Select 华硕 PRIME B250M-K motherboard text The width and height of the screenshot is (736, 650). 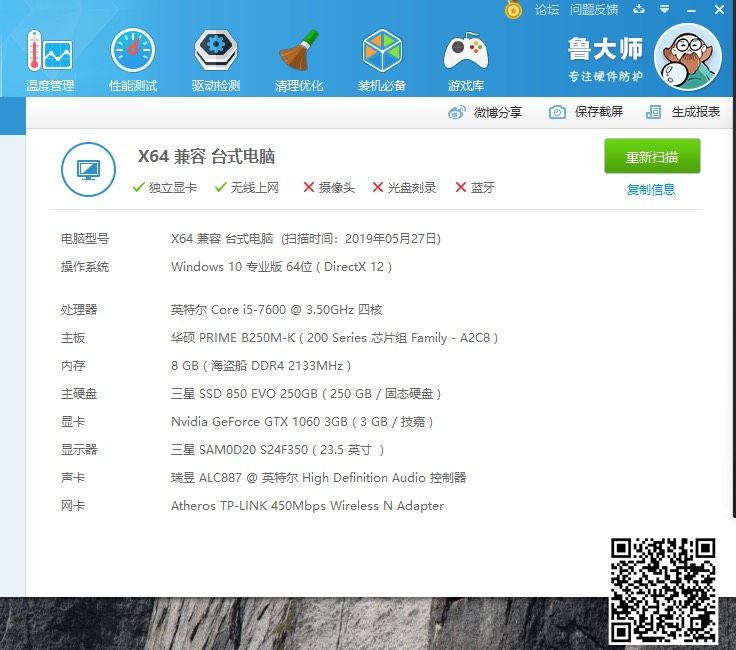335,338
